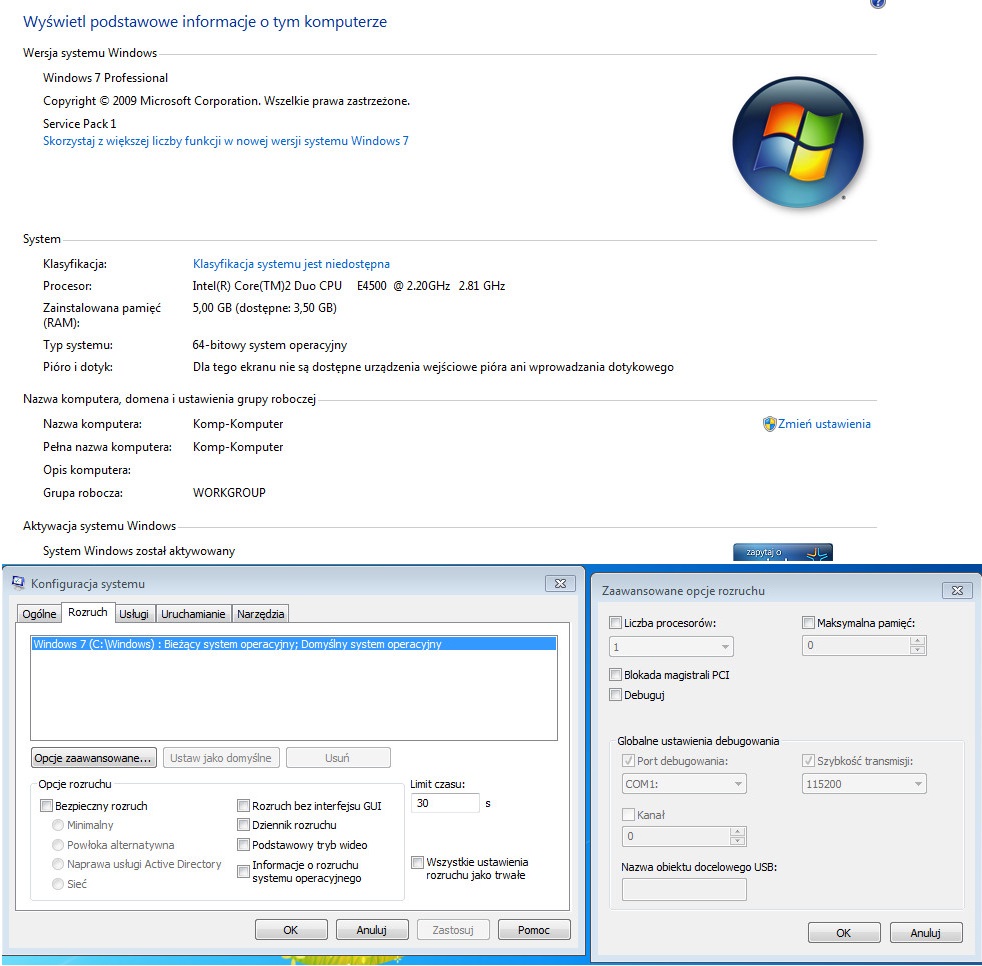
Task: Click the 'zapytaj o' genuine software badge
Action: tap(783, 552)
